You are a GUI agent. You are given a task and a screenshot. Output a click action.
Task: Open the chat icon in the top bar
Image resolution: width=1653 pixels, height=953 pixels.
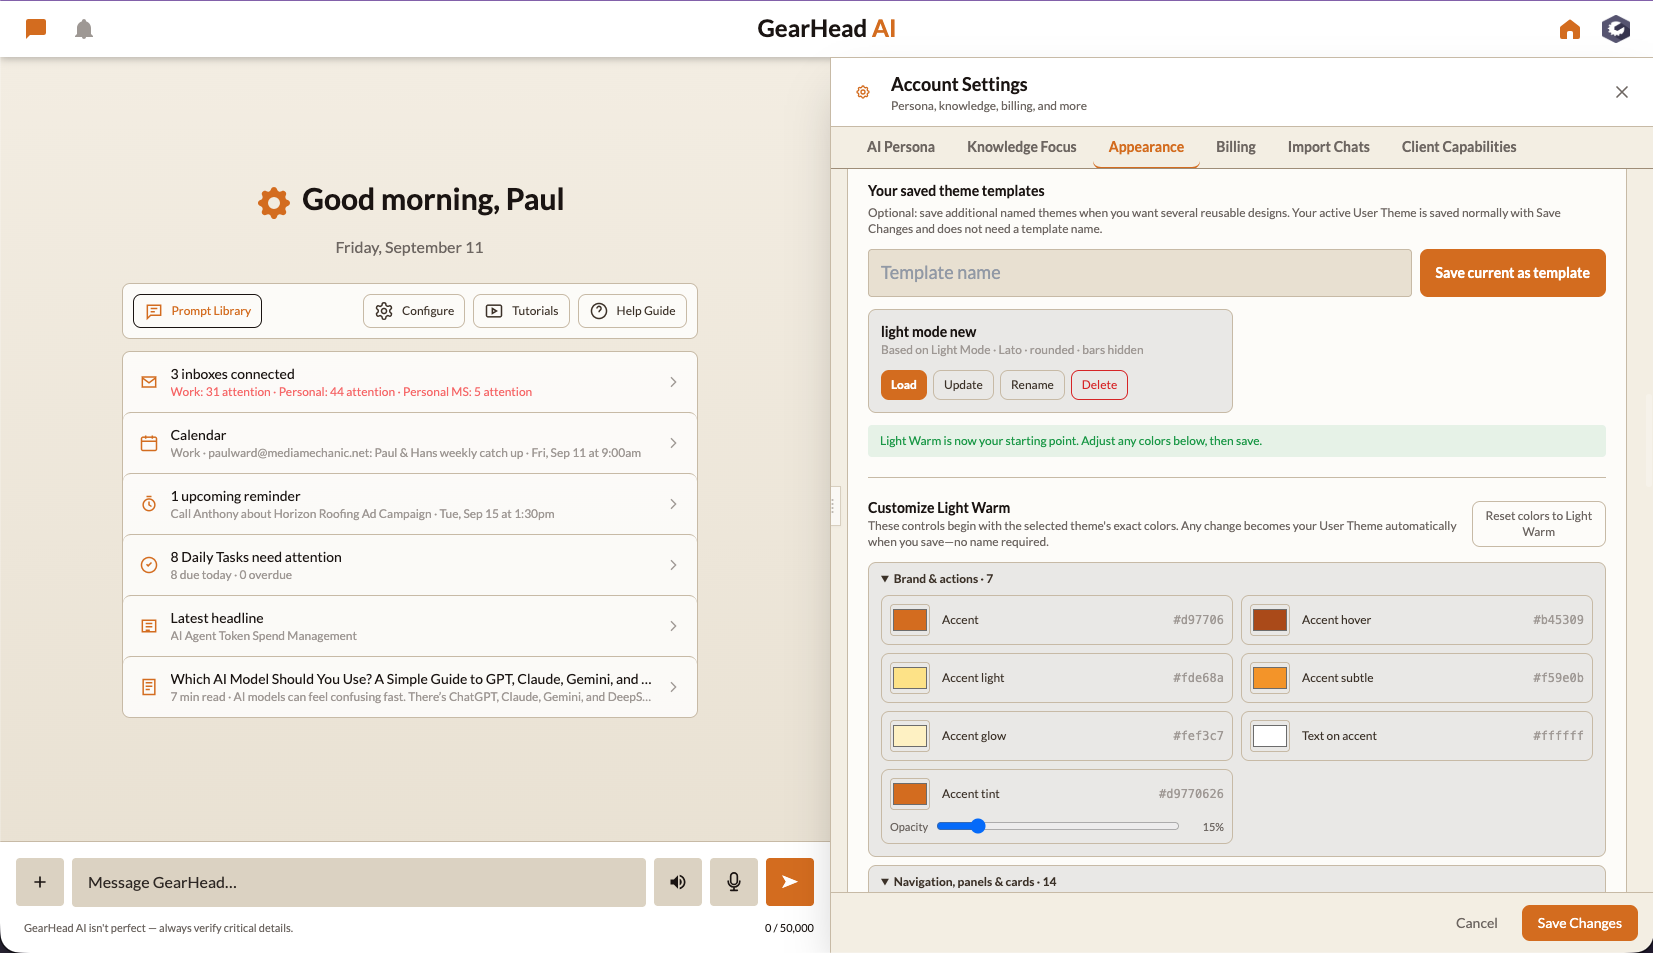[x=36, y=29]
